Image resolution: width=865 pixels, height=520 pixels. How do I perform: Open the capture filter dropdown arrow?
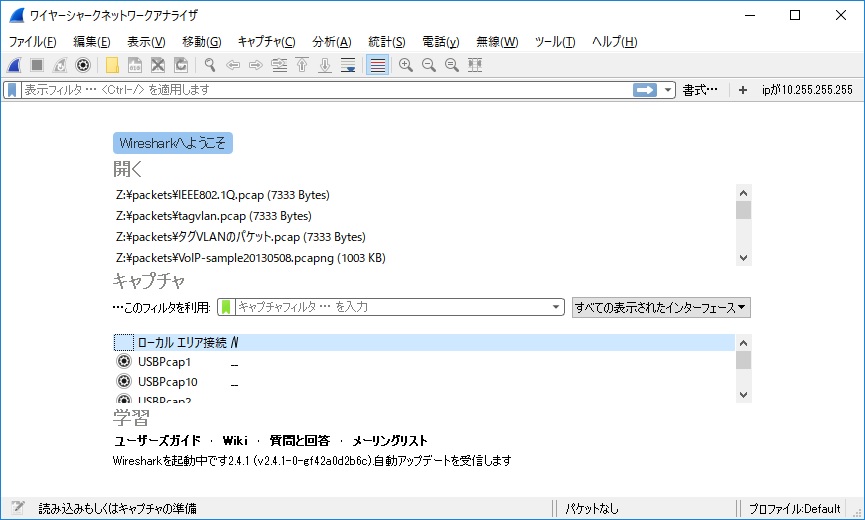(x=556, y=307)
